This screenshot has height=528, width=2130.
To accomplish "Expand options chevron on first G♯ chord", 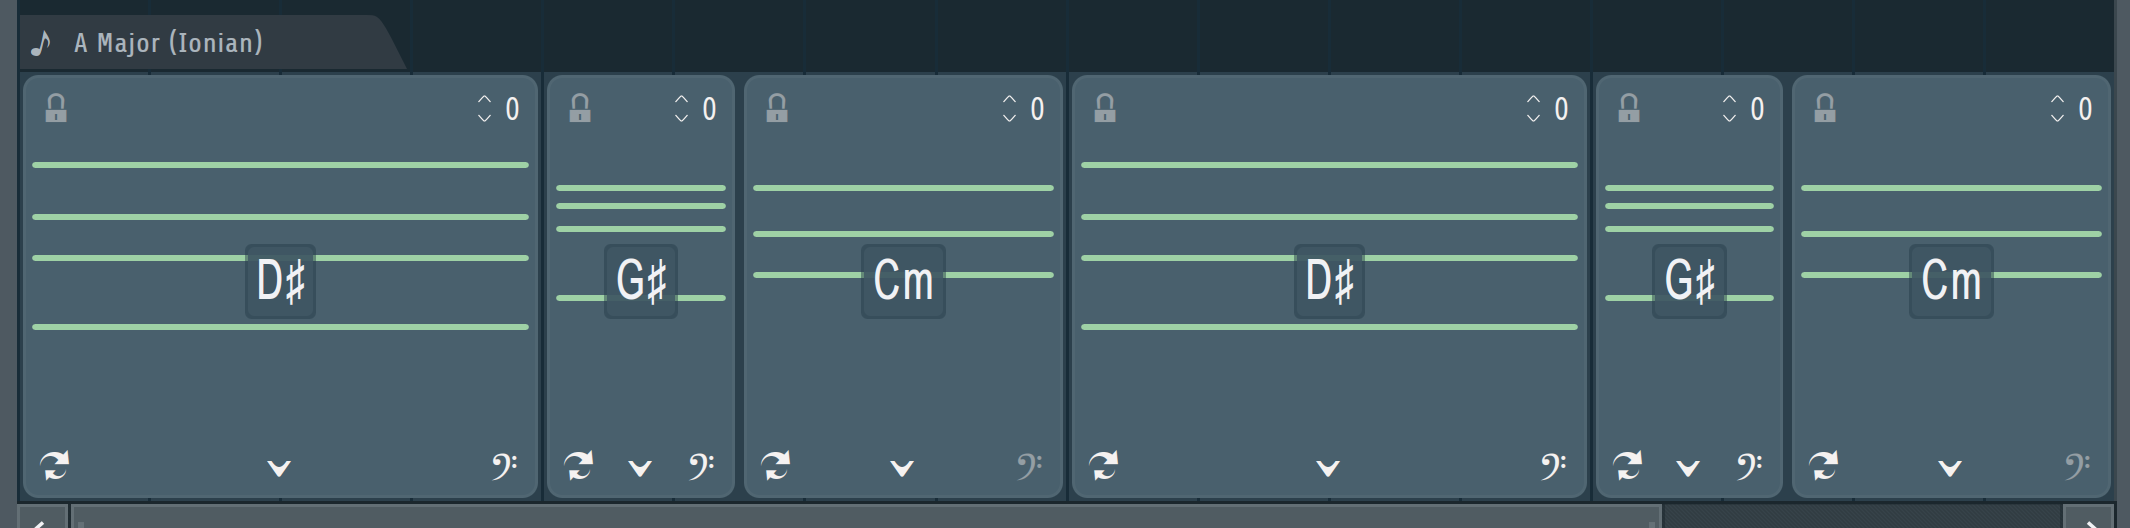I will [x=640, y=467].
